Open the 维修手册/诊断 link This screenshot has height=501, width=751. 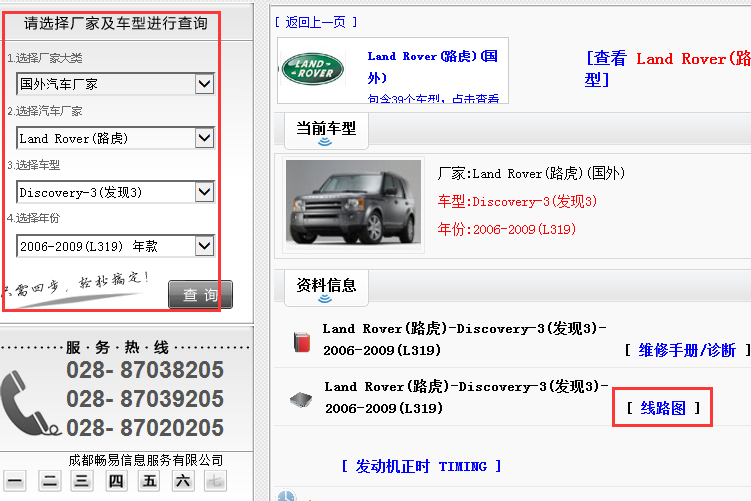pos(687,350)
